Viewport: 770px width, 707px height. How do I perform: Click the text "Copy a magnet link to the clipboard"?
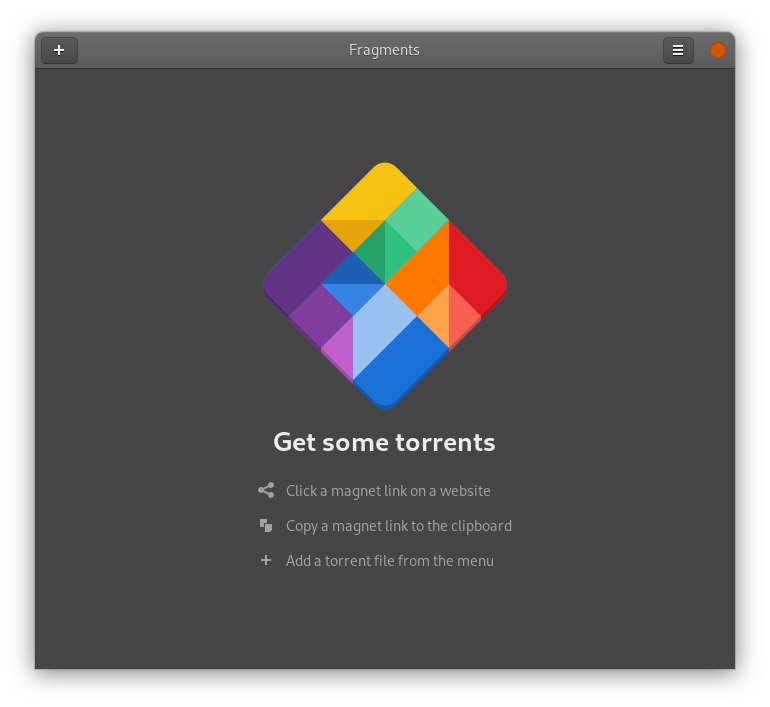tap(399, 526)
